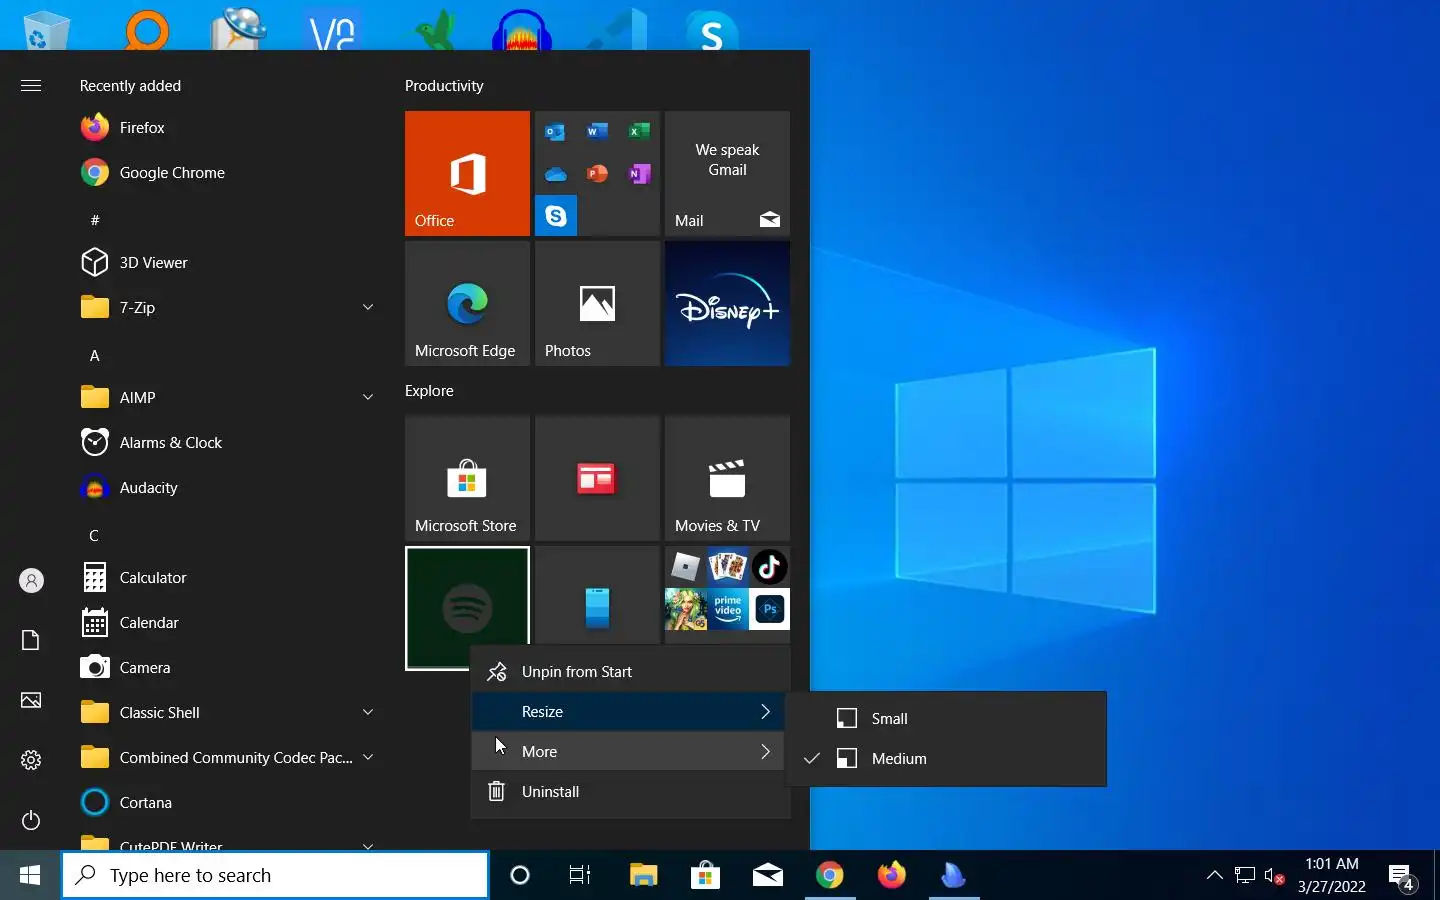The image size is (1440, 900).
Task: Open Recycle Bin on desktop
Action: pos(45,30)
